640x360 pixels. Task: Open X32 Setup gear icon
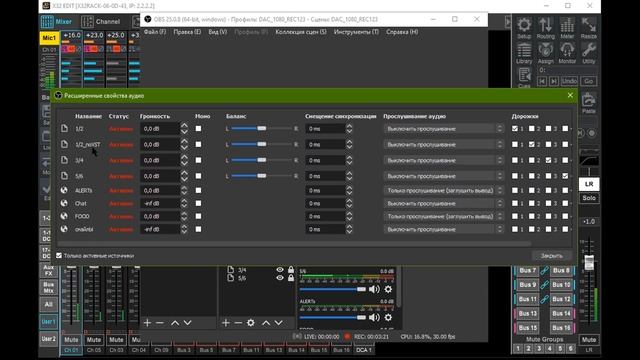[x=524, y=28]
